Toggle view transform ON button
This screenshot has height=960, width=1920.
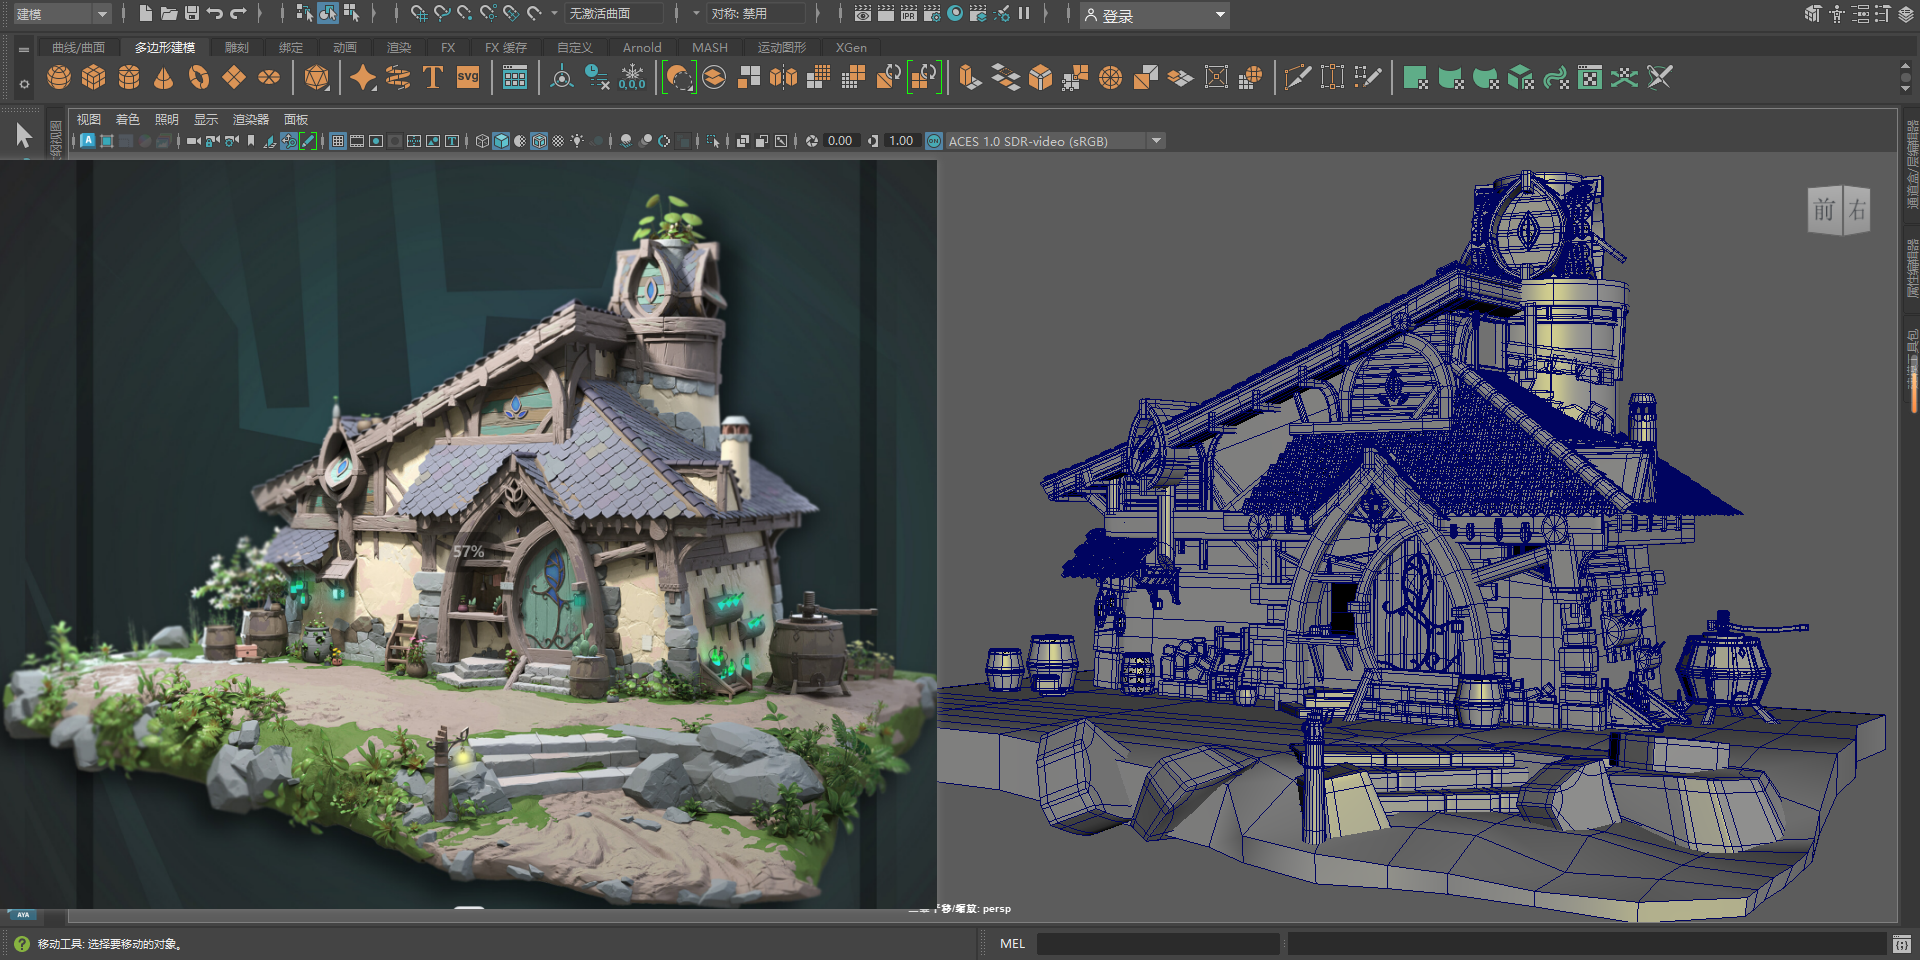pyautogui.click(x=934, y=141)
